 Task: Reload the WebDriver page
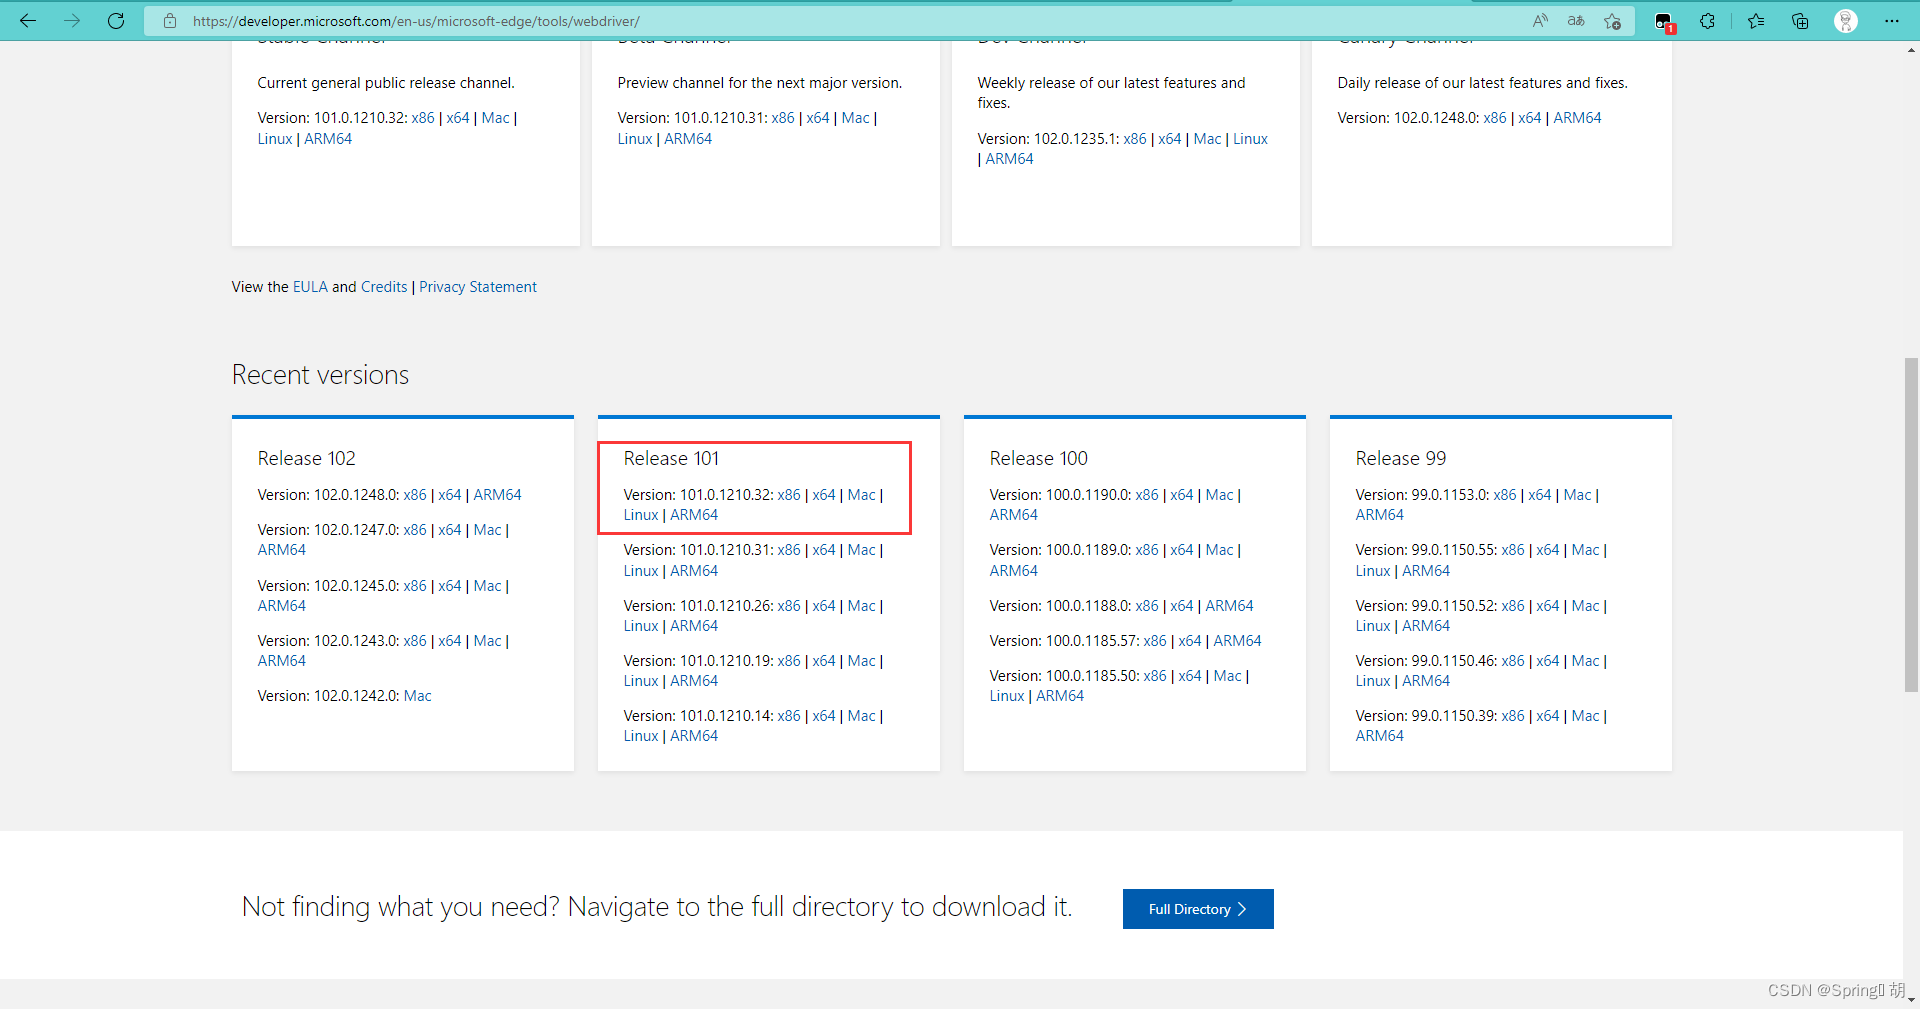click(x=116, y=20)
